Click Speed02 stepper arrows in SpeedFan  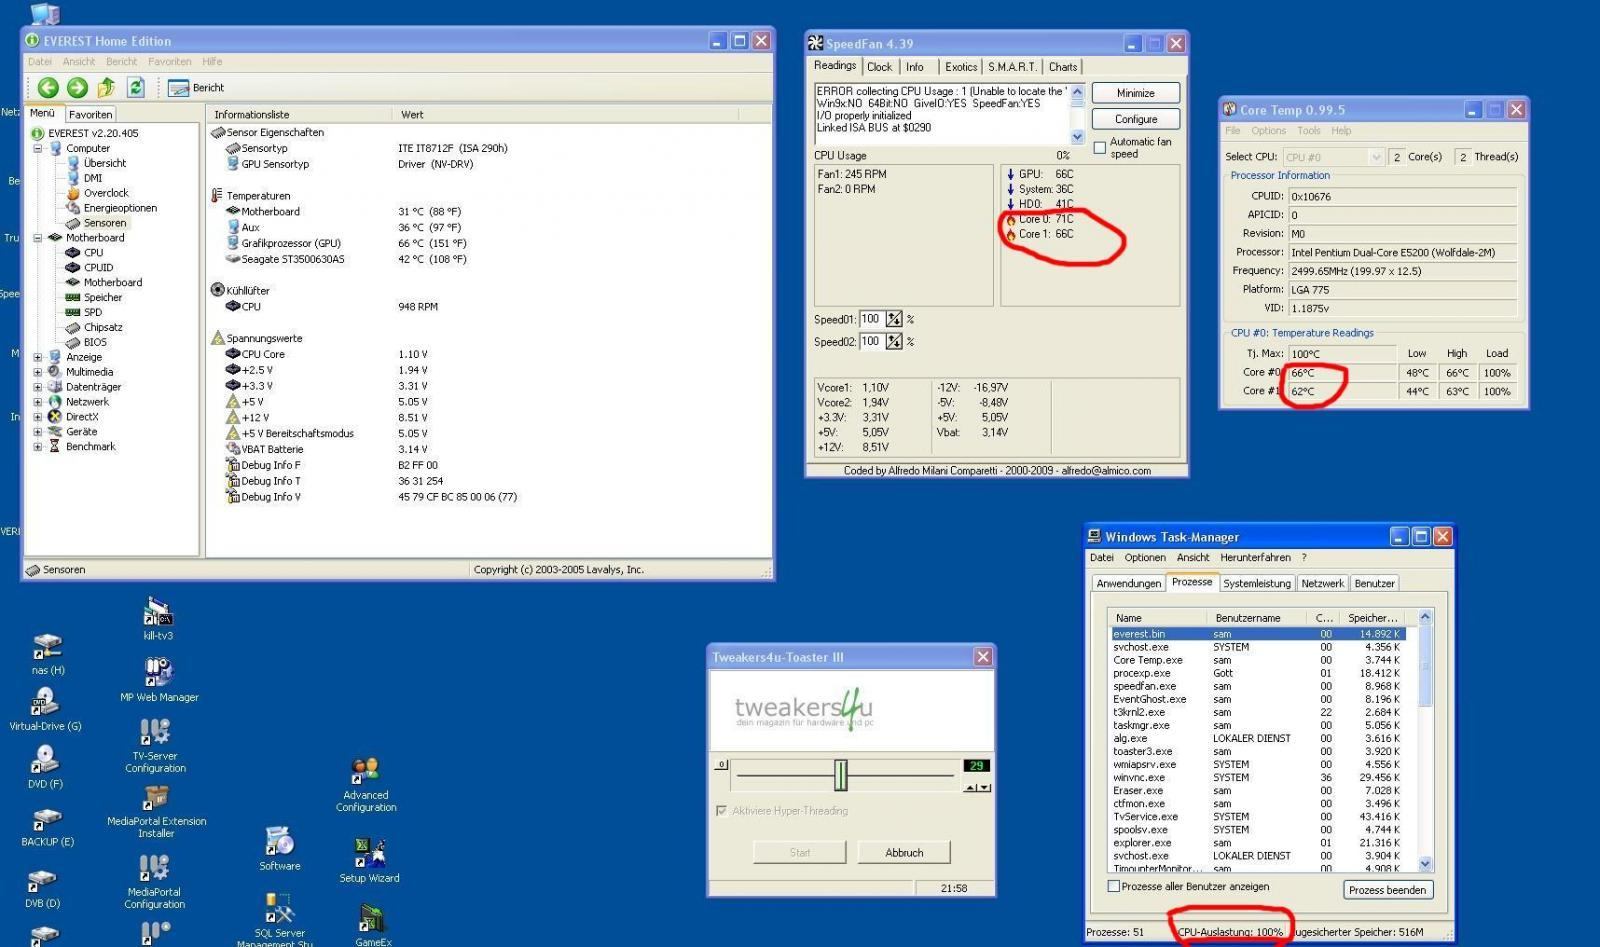point(894,341)
